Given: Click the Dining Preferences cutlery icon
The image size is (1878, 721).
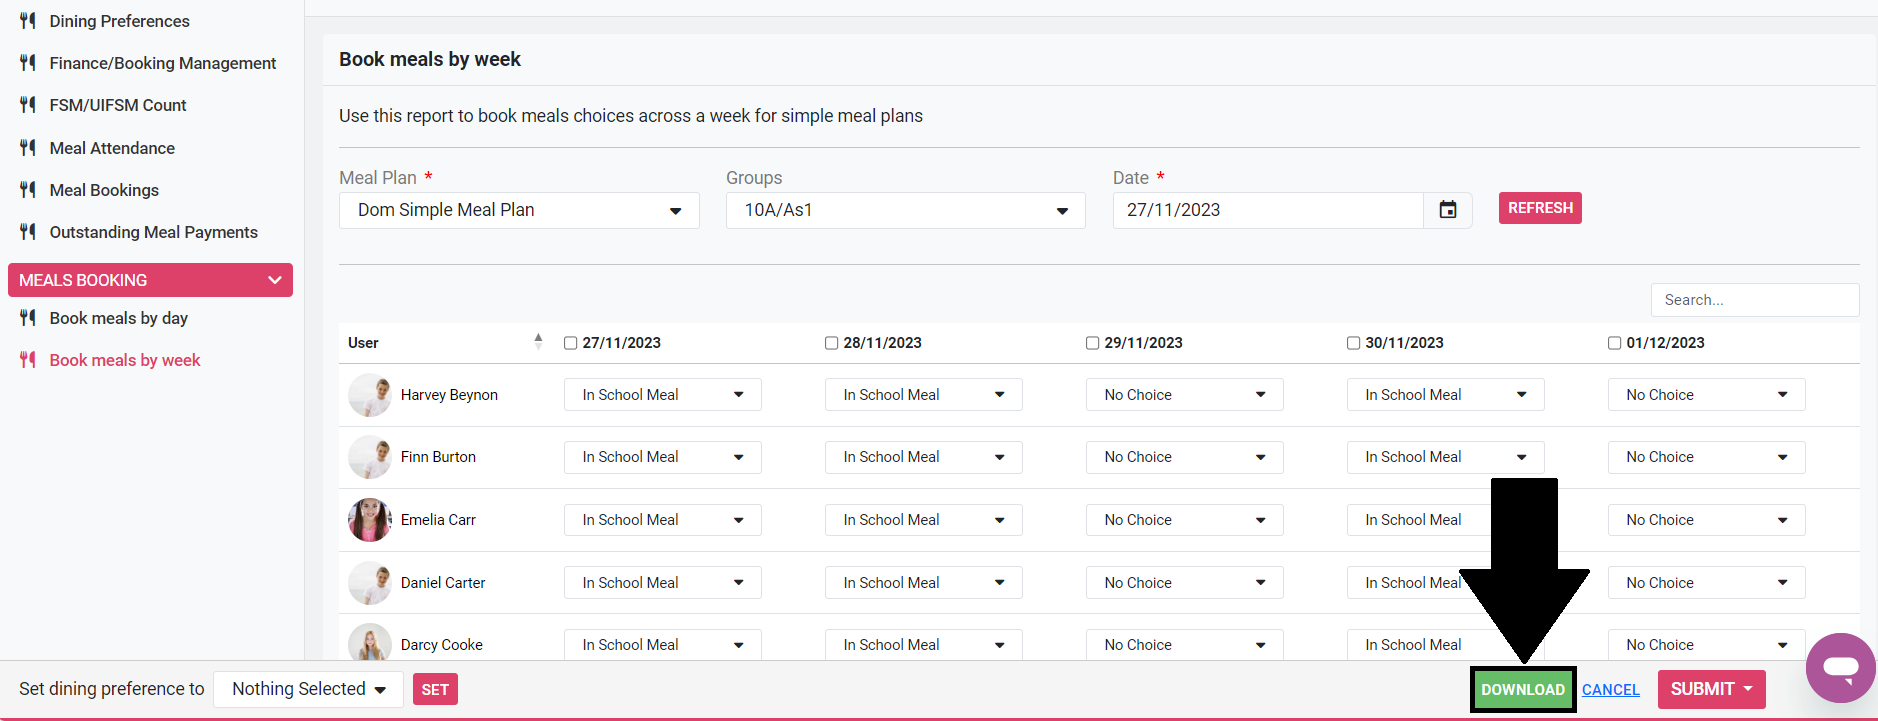Looking at the screenshot, I should click(28, 21).
